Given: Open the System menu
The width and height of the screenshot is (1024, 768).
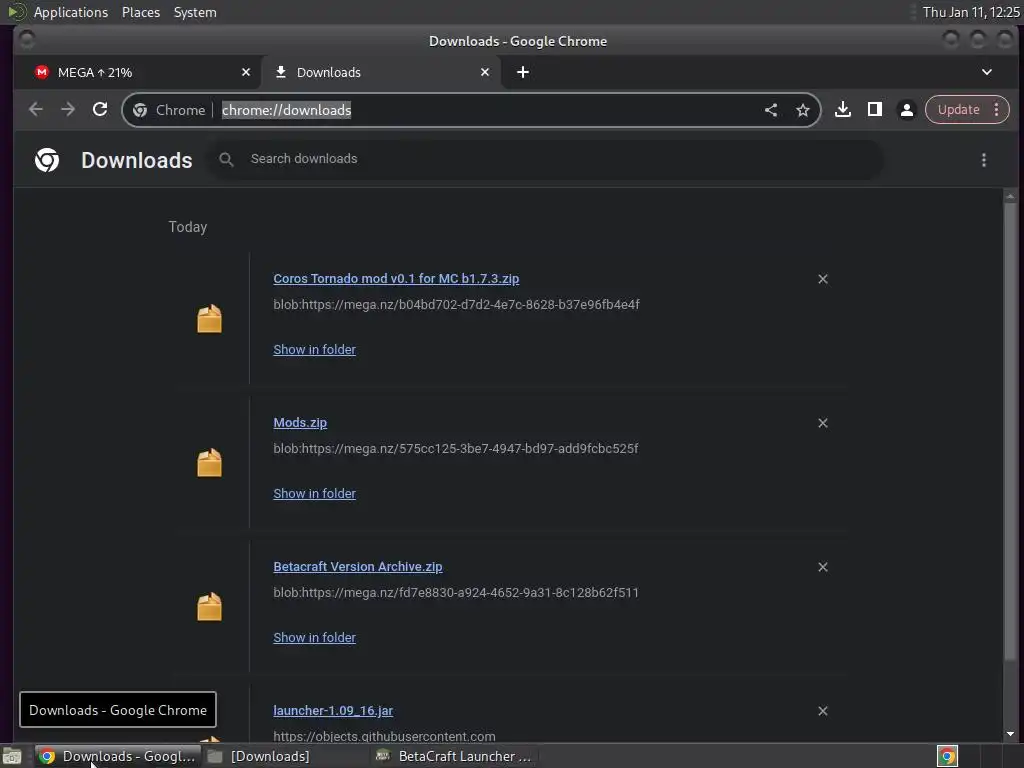Looking at the screenshot, I should [195, 12].
